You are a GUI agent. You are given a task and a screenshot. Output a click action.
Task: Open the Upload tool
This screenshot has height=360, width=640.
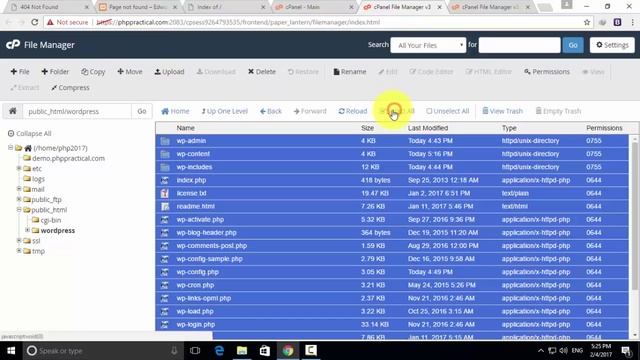[x=169, y=72]
